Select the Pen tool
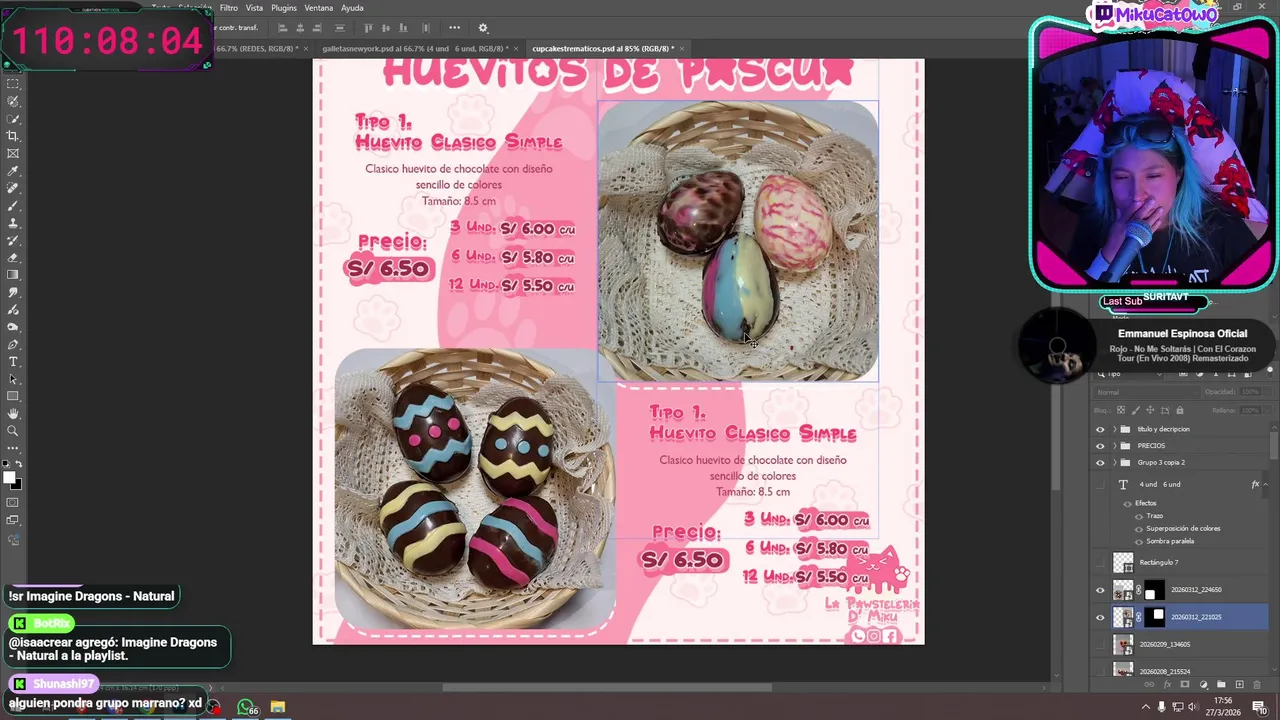The height and width of the screenshot is (720, 1280). pos(13,344)
